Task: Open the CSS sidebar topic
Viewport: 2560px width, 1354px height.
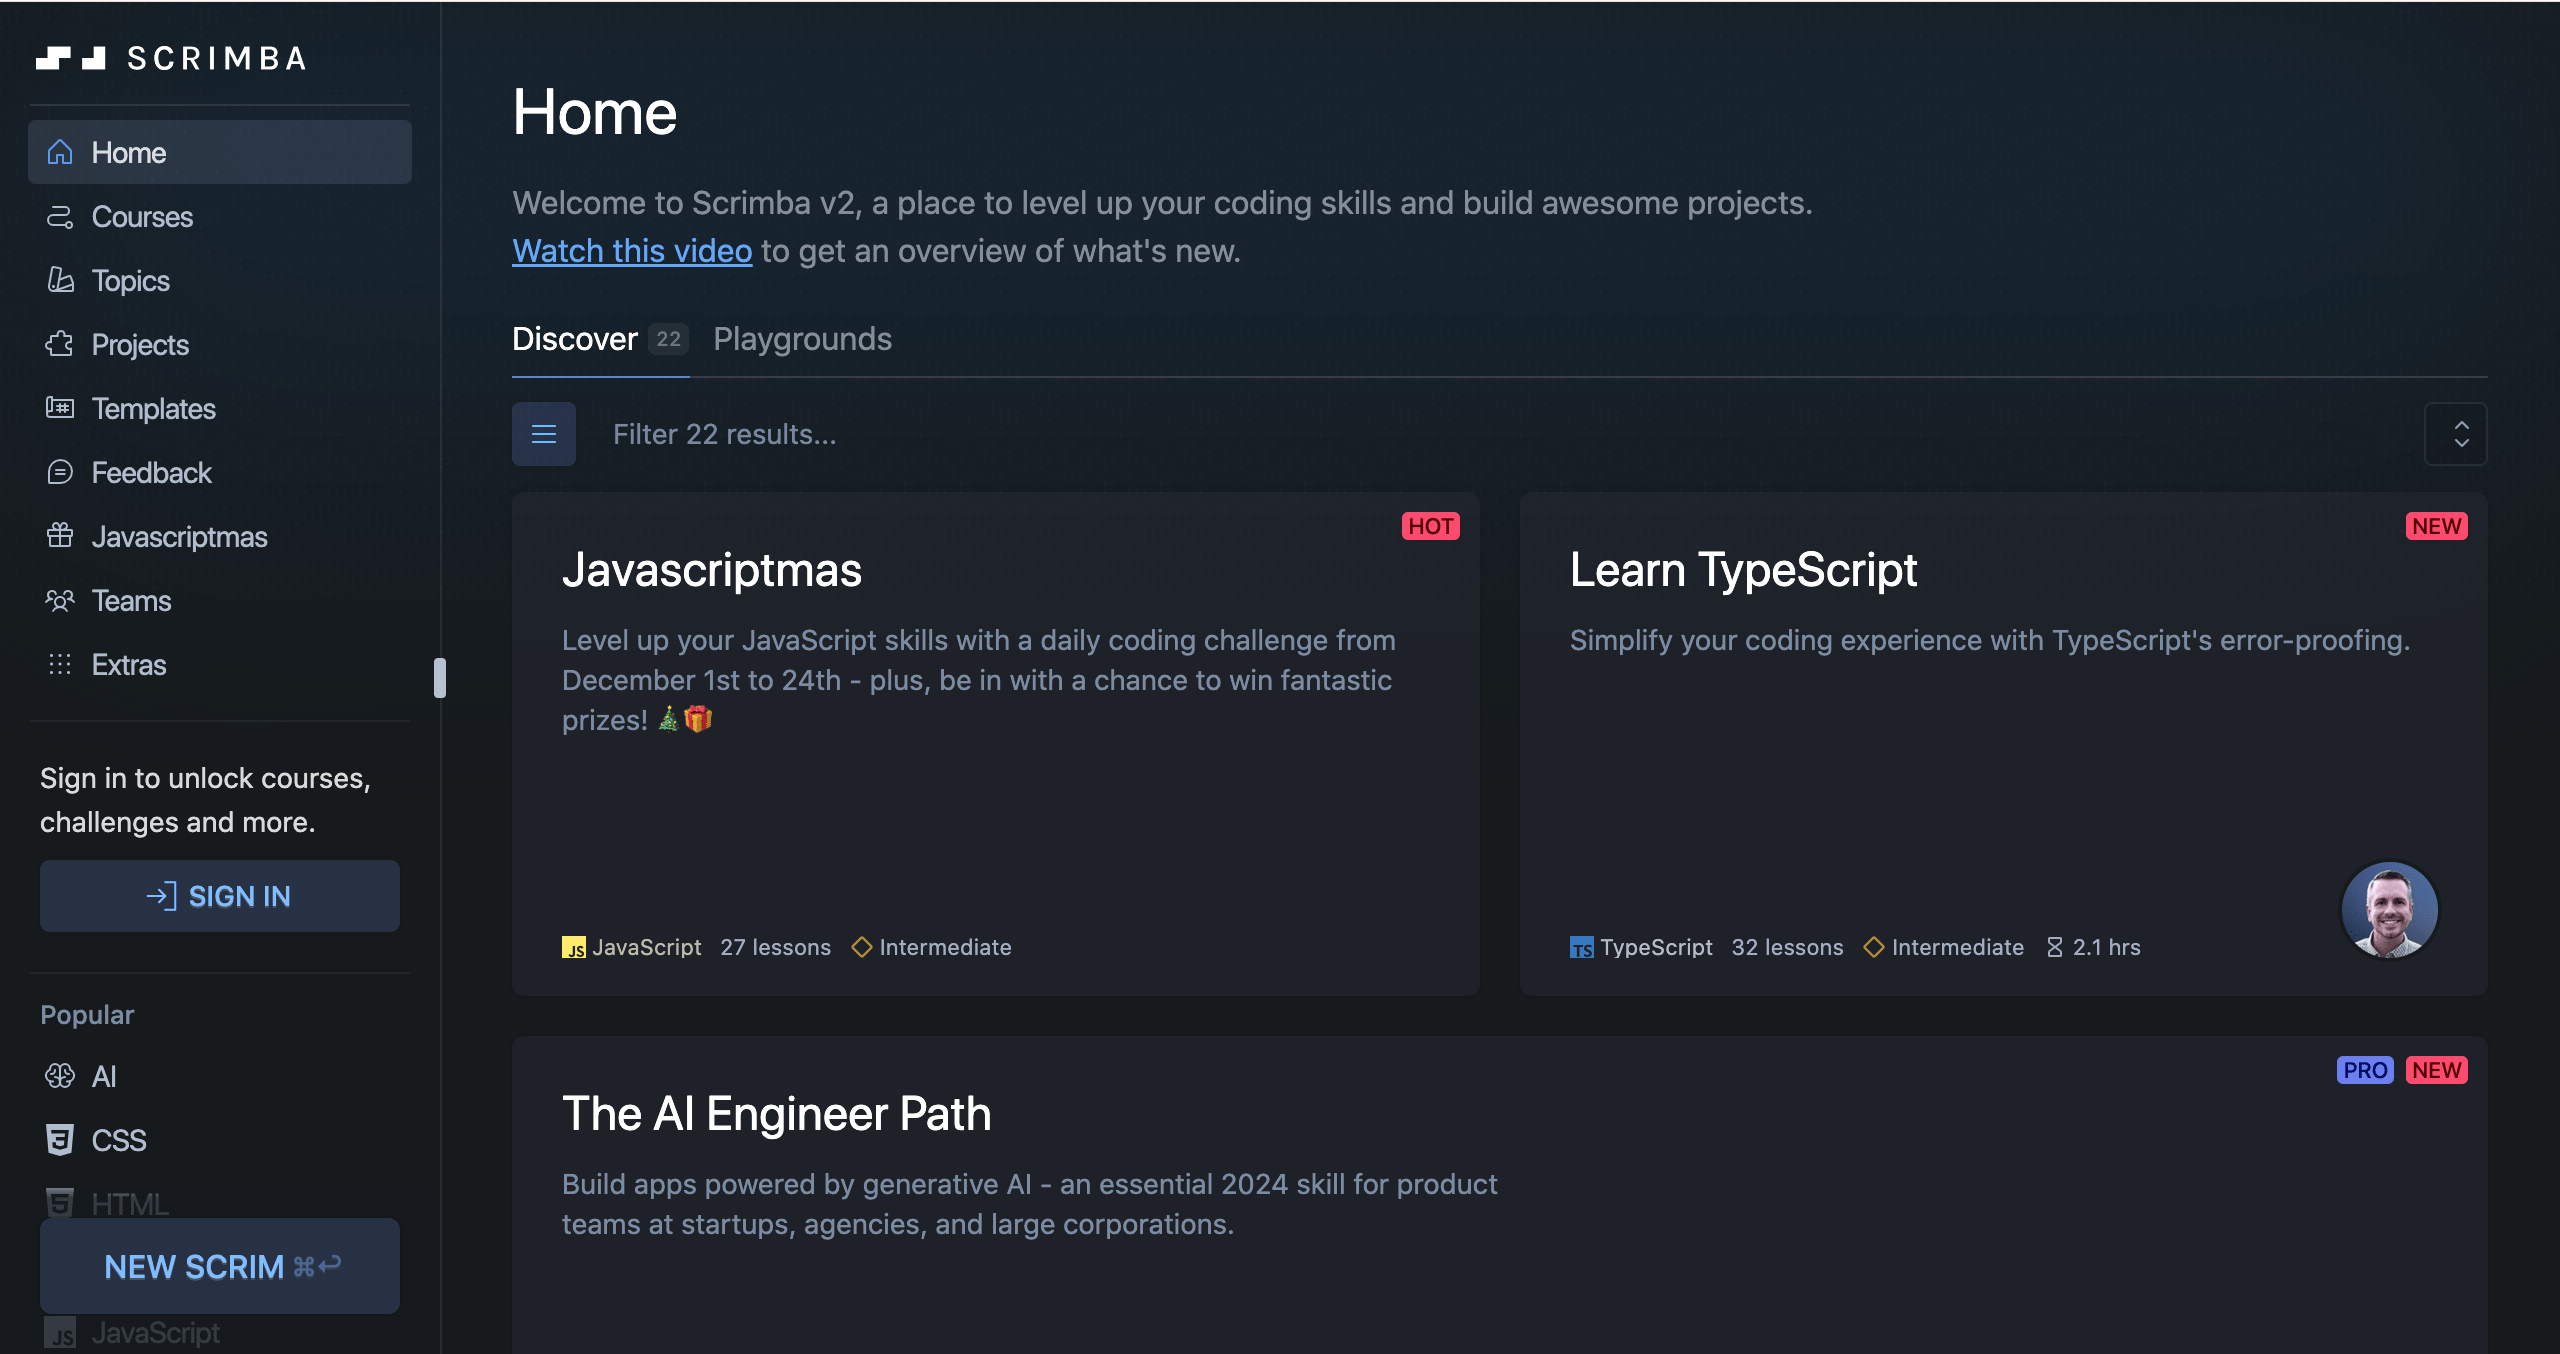Action: (119, 1137)
